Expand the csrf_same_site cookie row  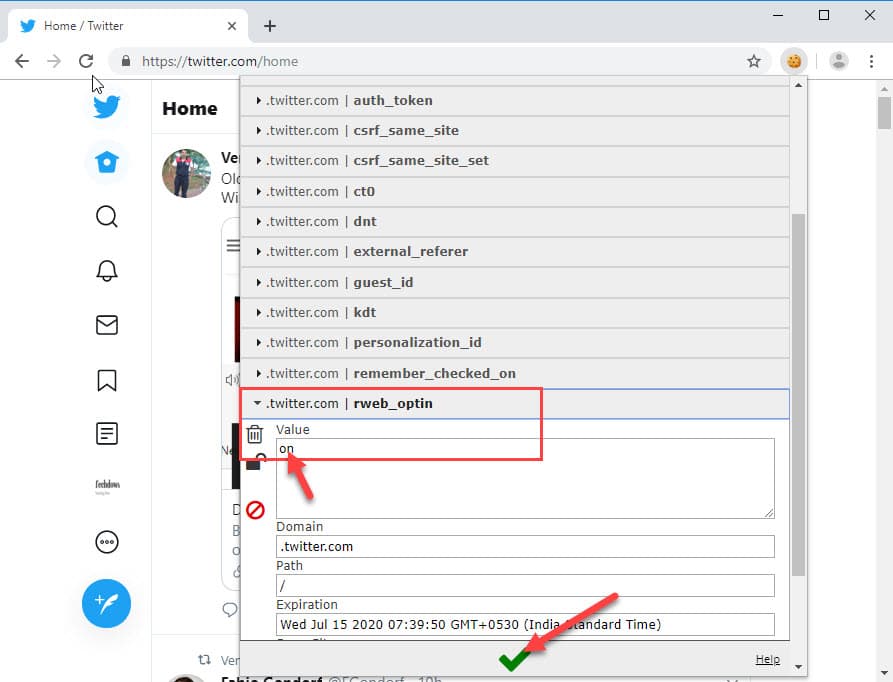[515, 130]
